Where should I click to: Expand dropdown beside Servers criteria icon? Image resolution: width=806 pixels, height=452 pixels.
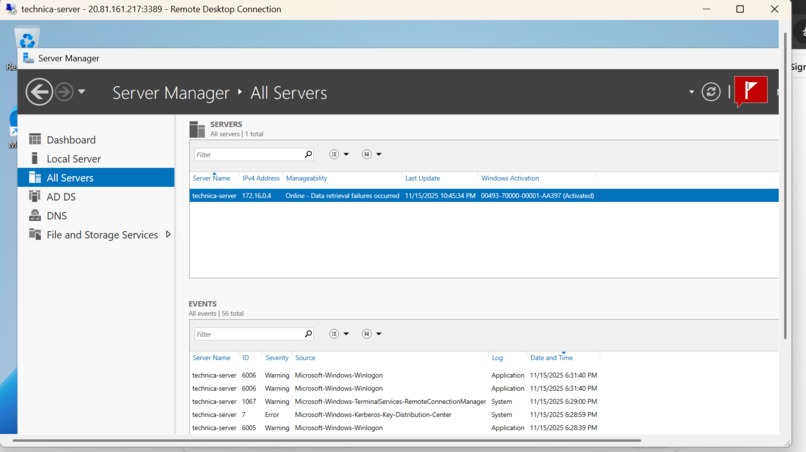click(x=346, y=154)
